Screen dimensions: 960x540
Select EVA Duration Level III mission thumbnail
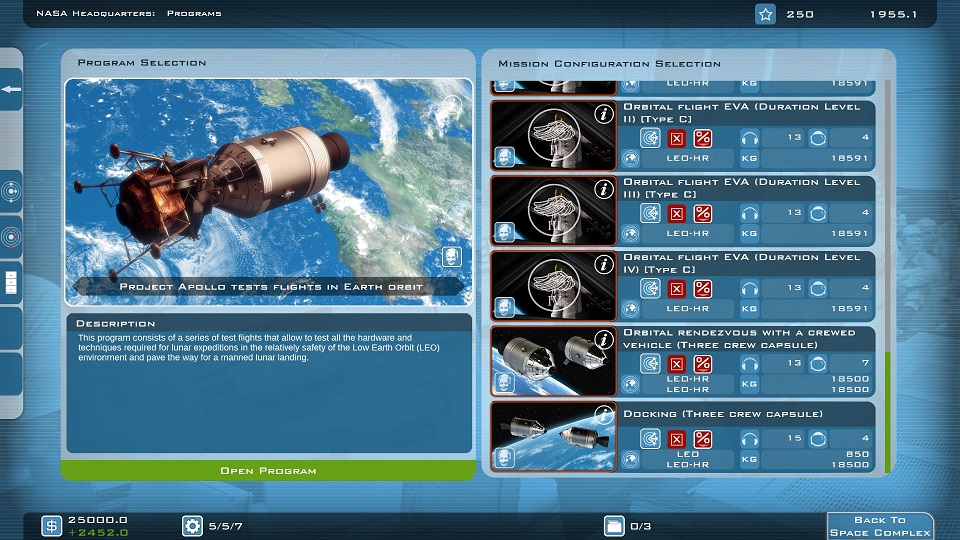553,211
